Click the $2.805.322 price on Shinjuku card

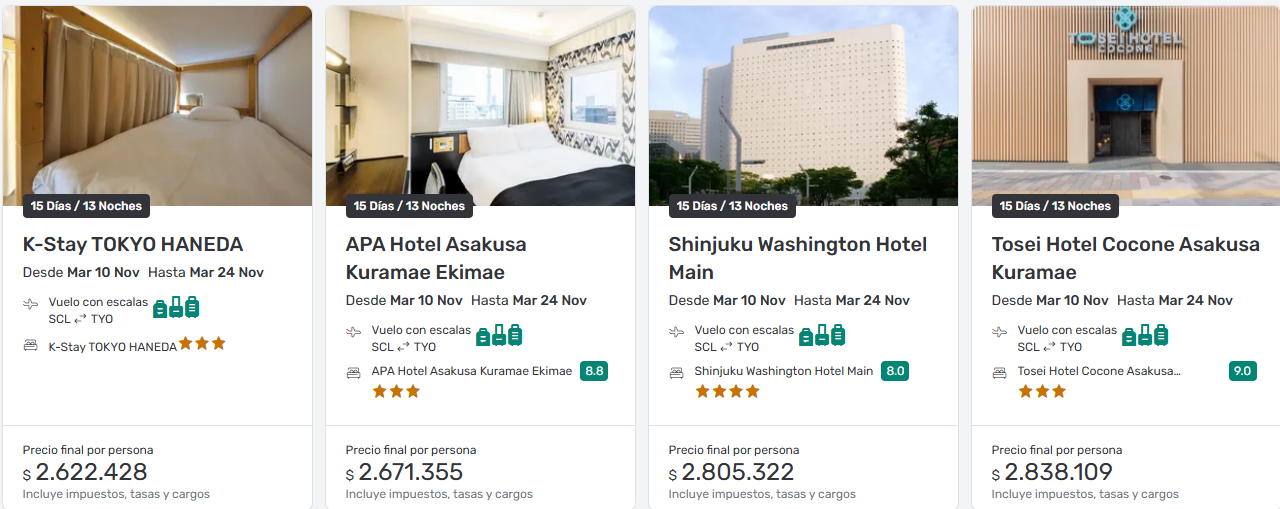(x=737, y=472)
